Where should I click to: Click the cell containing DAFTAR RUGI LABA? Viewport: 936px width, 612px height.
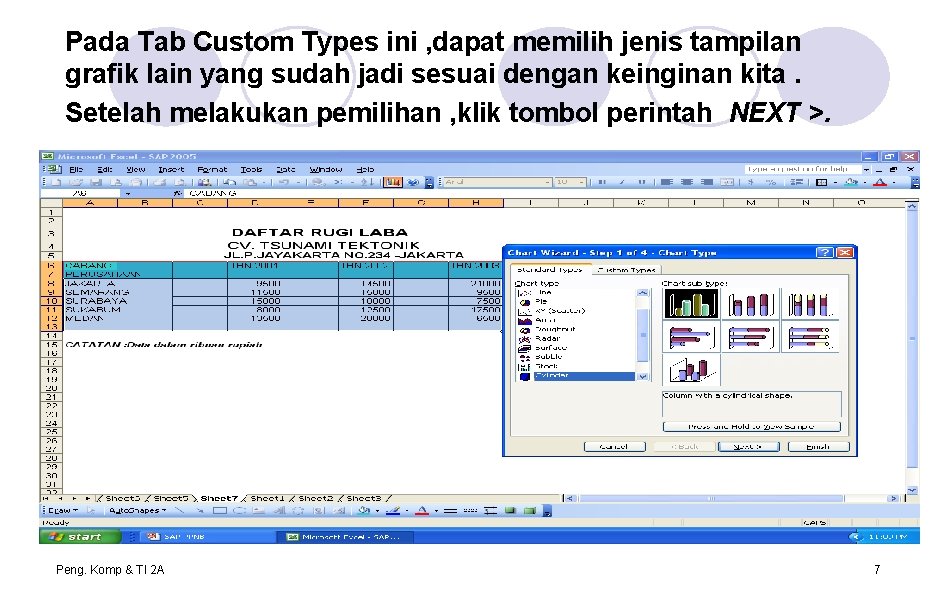pyautogui.click(x=319, y=232)
